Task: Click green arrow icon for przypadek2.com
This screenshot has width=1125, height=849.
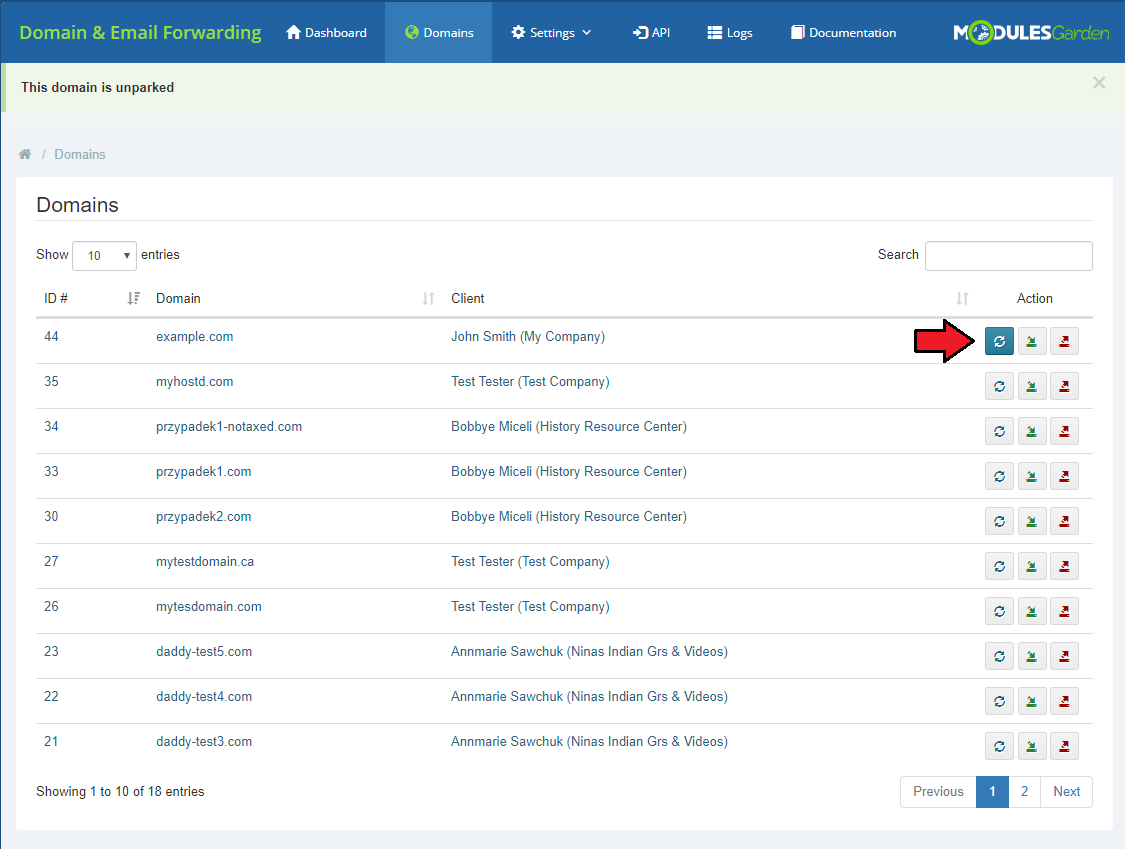Action: click(1032, 521)
